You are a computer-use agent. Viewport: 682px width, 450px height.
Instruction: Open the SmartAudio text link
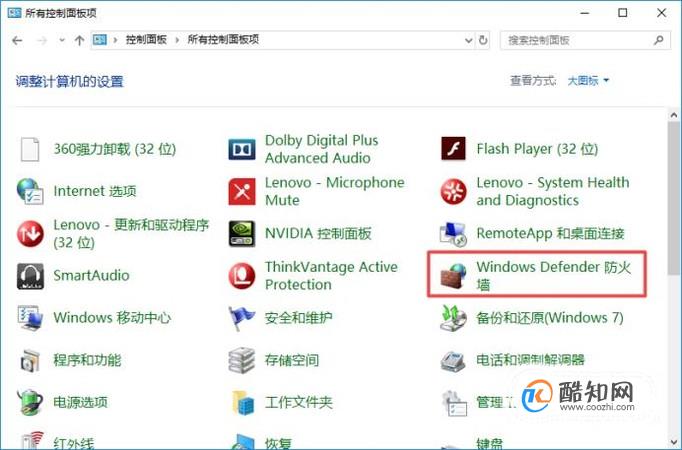tap(91, 275)
